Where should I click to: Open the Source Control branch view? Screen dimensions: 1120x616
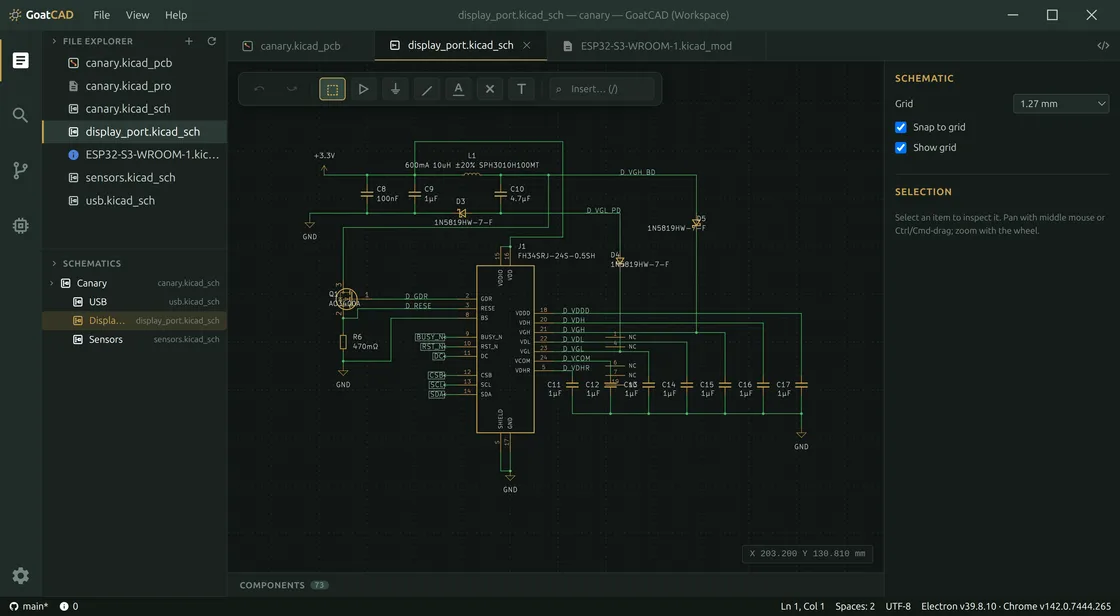pos(21,170)
